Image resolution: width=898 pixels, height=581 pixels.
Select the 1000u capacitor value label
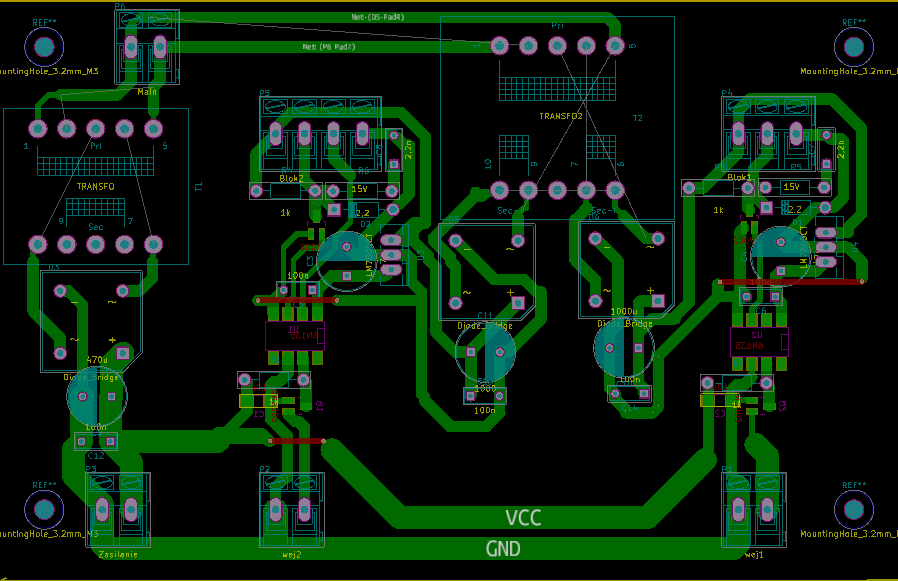624,312
